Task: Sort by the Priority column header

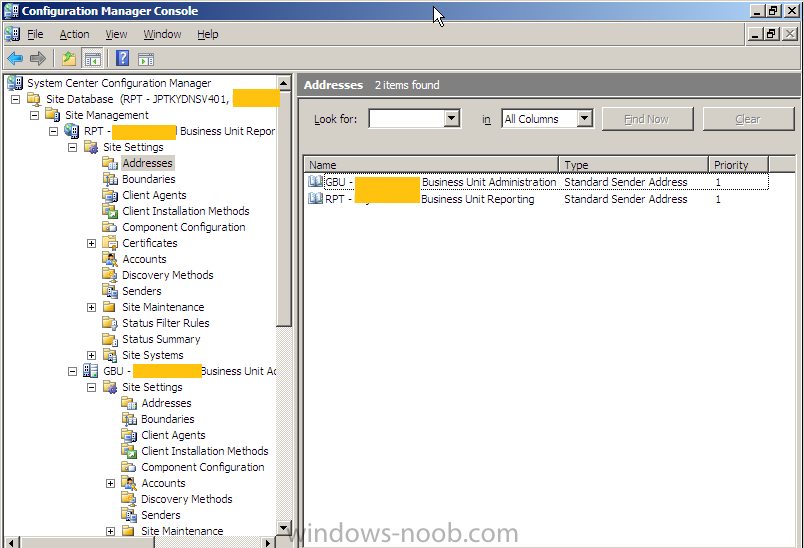Action: pyautogui.click(x=738, y=165)
